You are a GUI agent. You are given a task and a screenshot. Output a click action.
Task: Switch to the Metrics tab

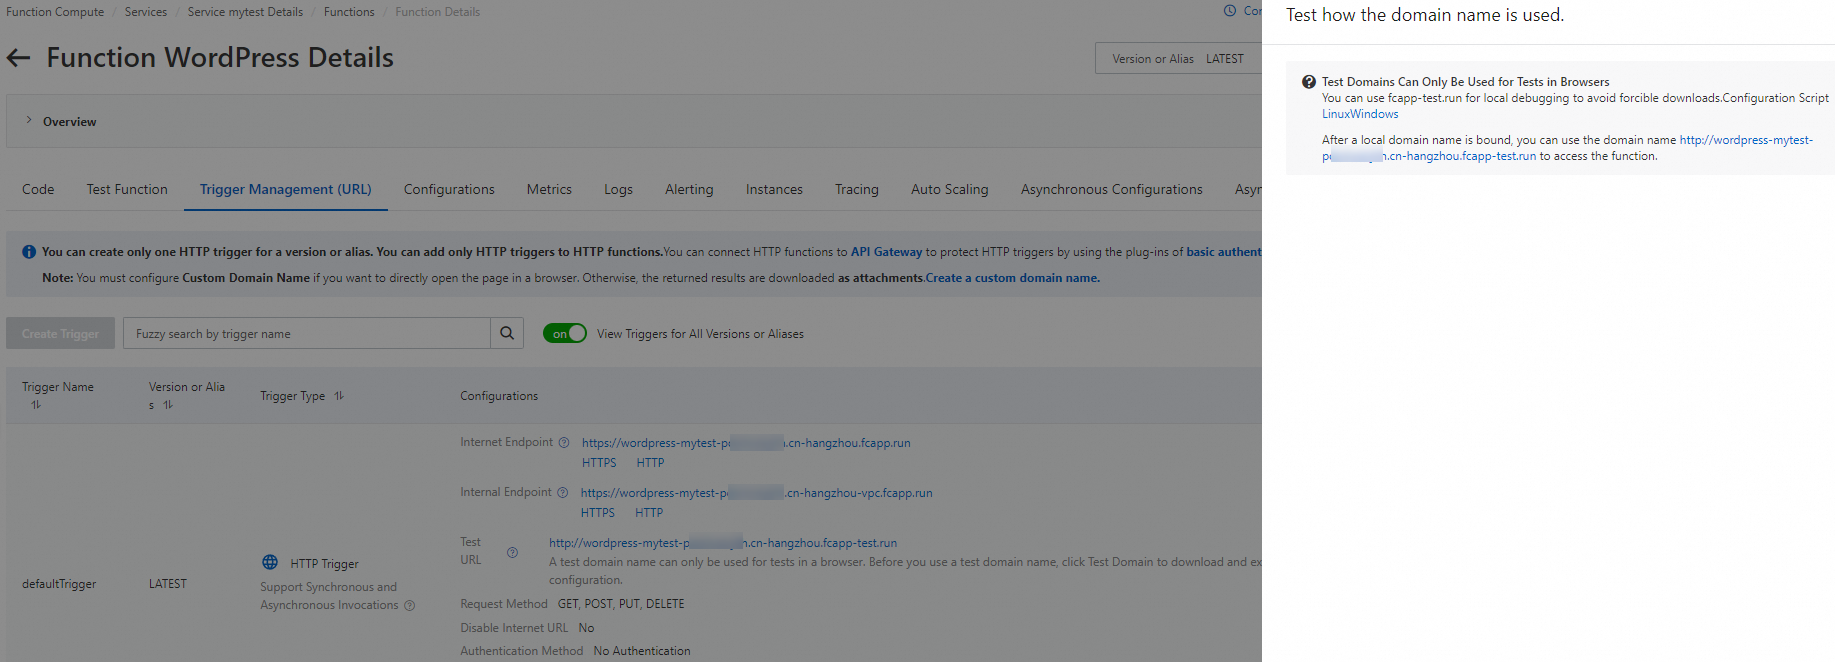click(549, 189)
